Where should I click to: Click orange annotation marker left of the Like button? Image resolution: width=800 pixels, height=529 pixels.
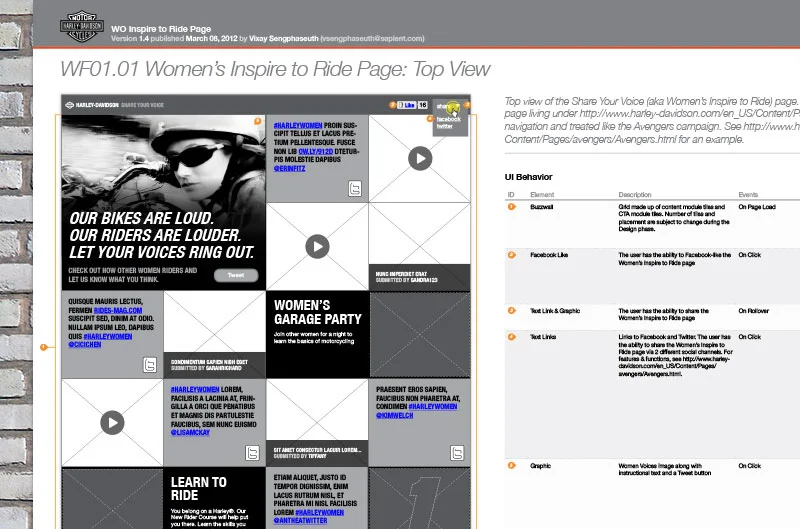[392, 105]
